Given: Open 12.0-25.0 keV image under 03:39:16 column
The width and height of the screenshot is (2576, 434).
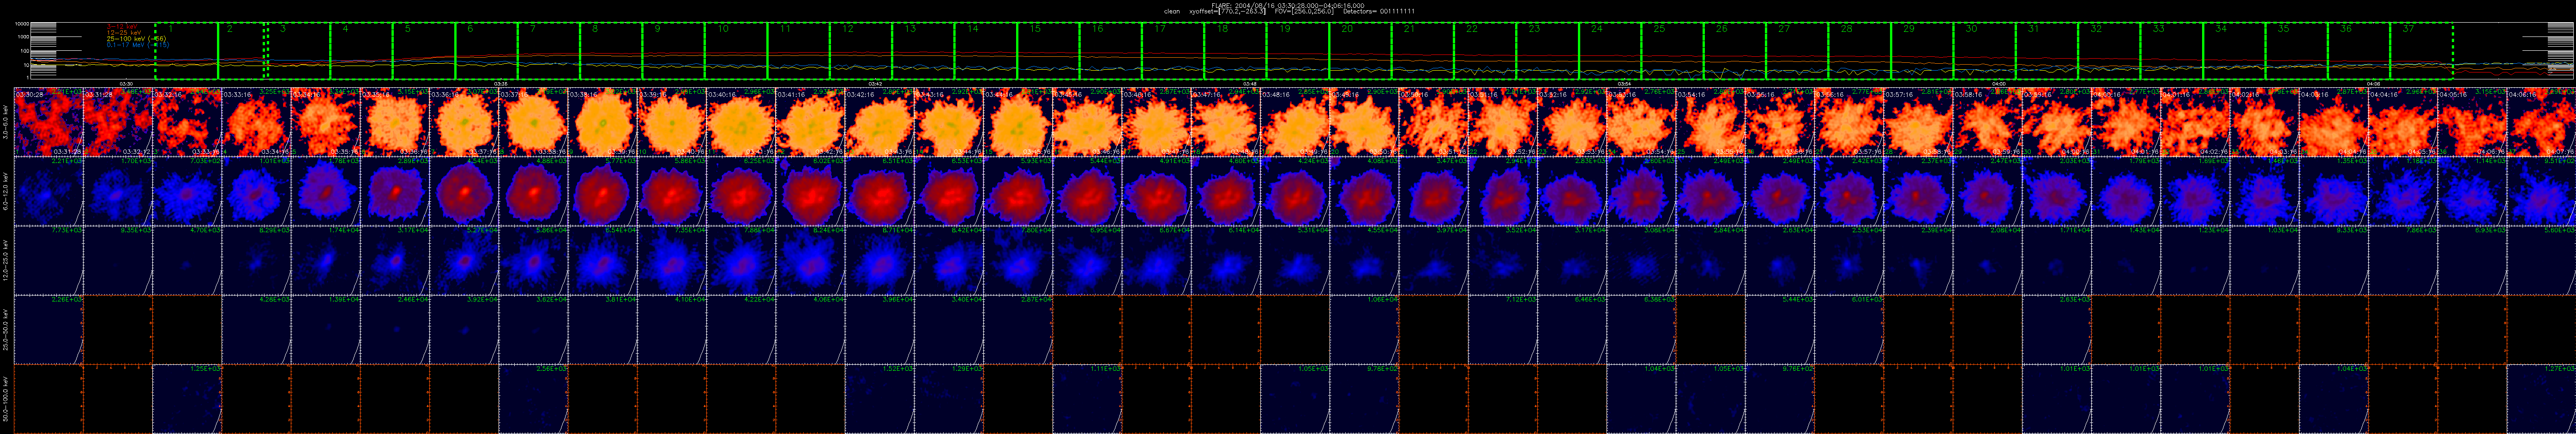Looking at the screenshot, I should [x=672, y=260].
